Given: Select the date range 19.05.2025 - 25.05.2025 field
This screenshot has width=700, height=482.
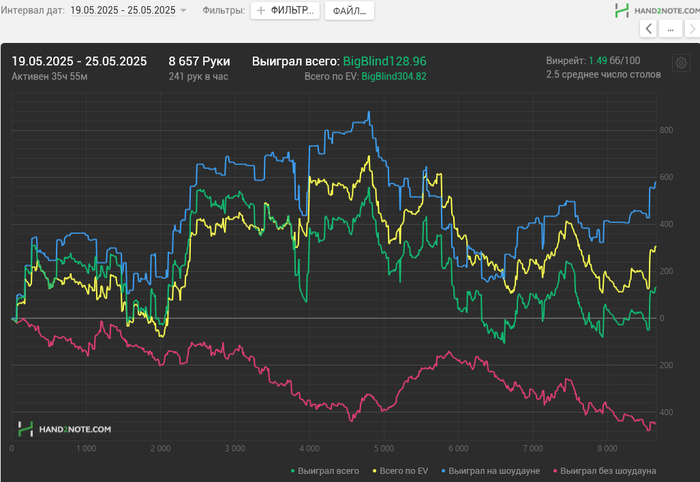Looking at the screenshot, I should 123,10.
